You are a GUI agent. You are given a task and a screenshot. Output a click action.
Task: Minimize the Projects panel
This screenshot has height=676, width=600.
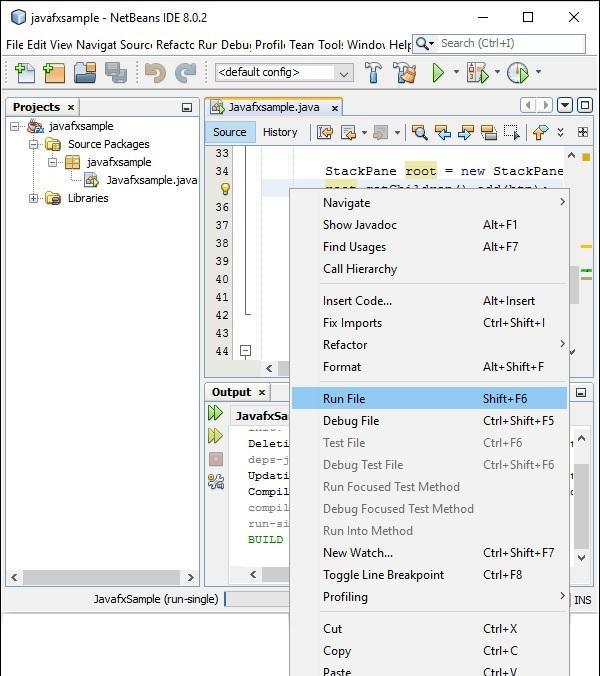187,107
